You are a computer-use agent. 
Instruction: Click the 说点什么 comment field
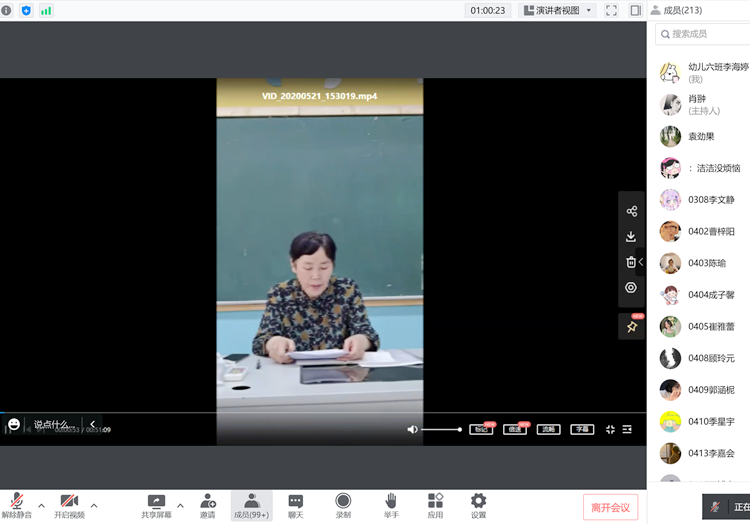(54, 424)
